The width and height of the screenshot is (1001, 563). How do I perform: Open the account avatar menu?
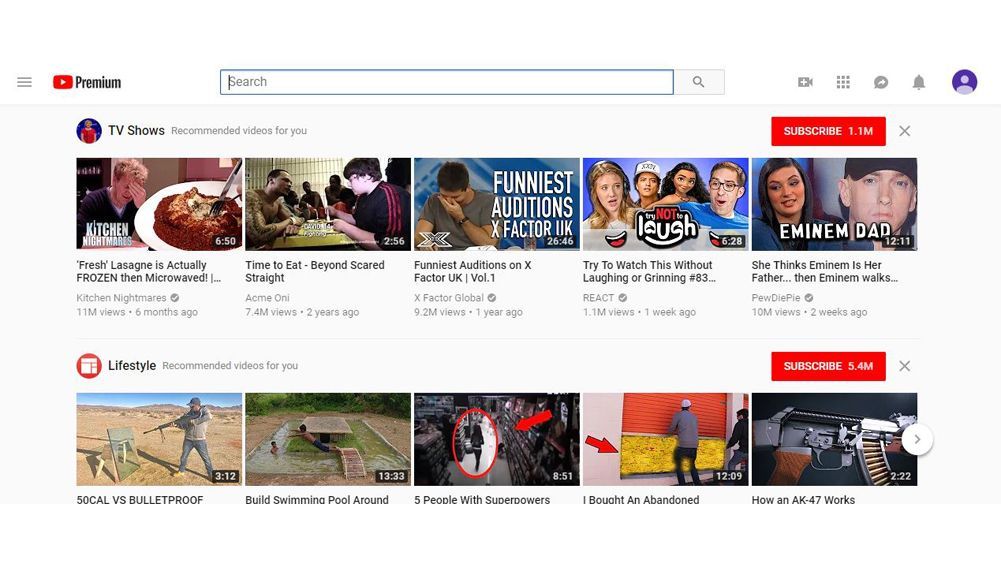964,82
